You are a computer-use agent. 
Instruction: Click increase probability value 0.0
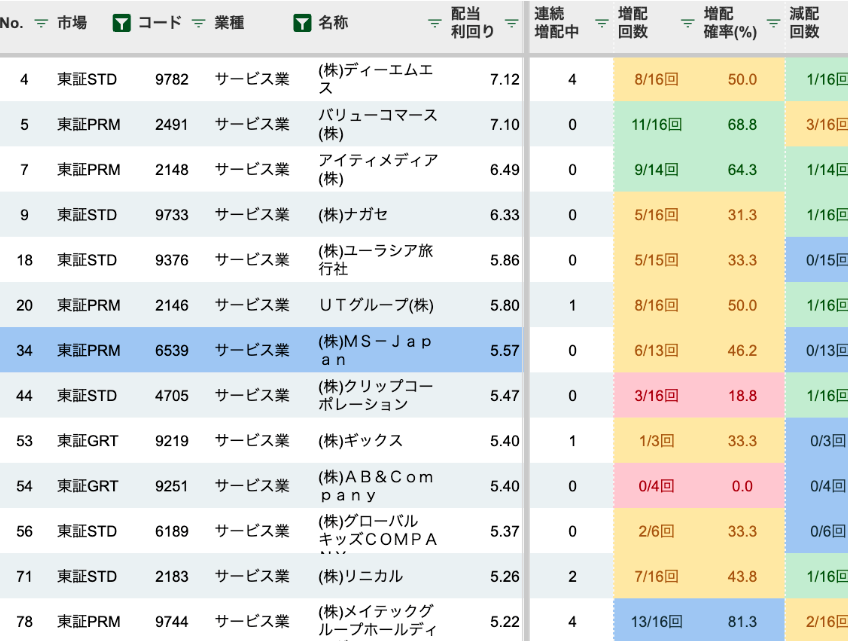point(742,486)
